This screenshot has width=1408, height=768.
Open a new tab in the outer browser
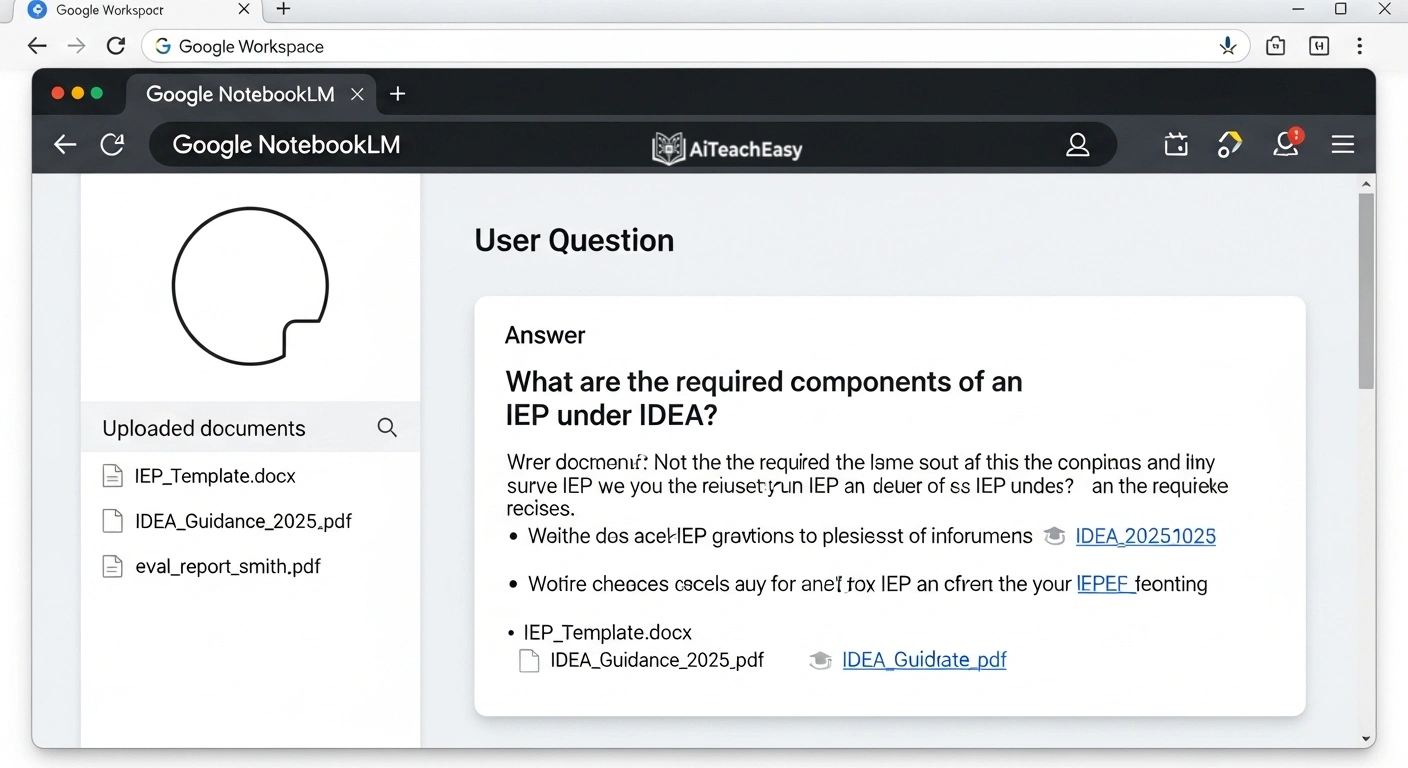click(283, 9)
